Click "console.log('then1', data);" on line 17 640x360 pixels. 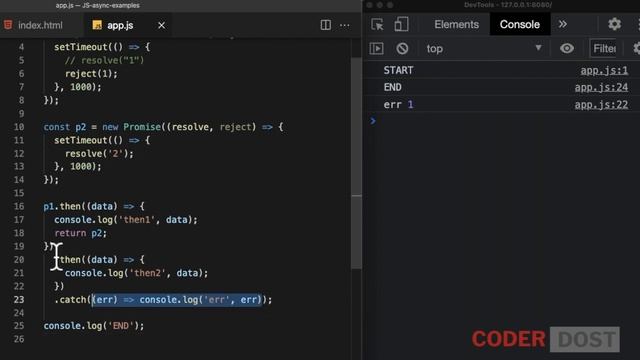pos(126,220)
